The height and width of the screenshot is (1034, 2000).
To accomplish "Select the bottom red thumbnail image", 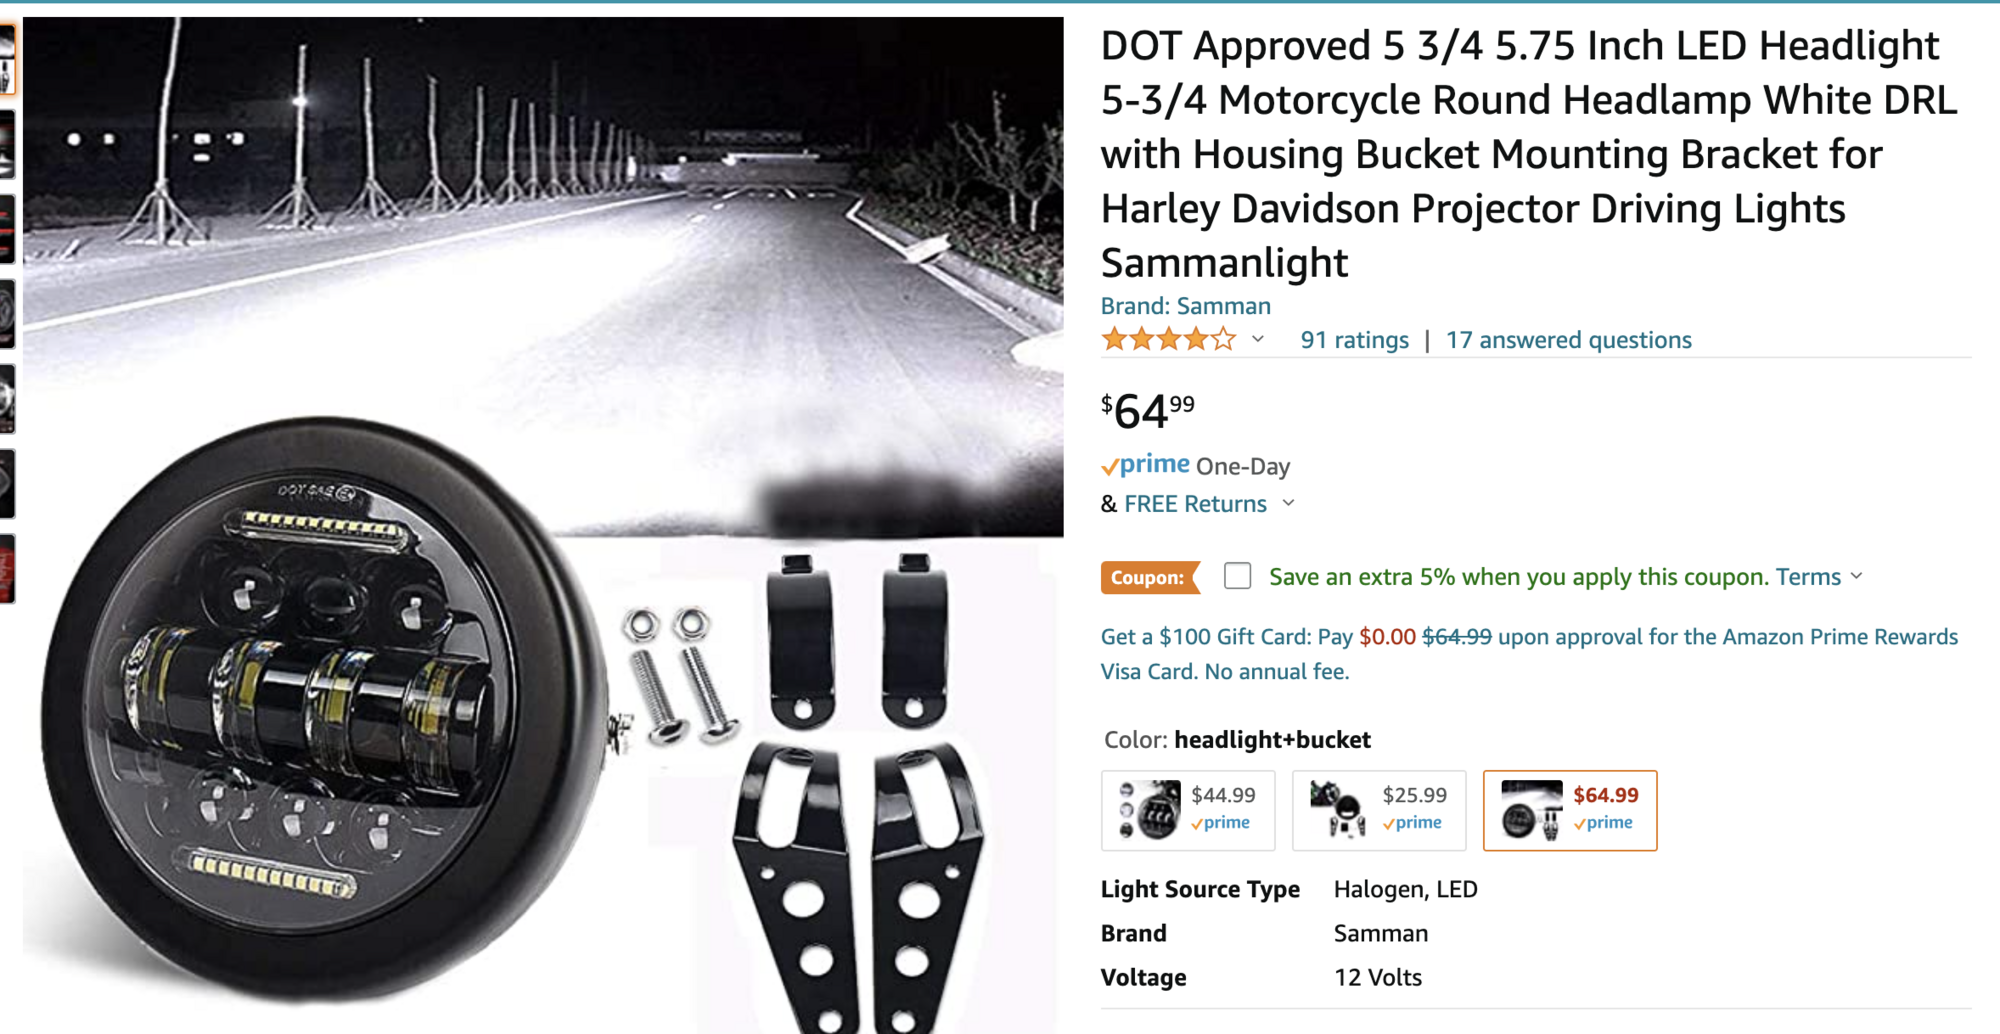I will click(7, 569).
